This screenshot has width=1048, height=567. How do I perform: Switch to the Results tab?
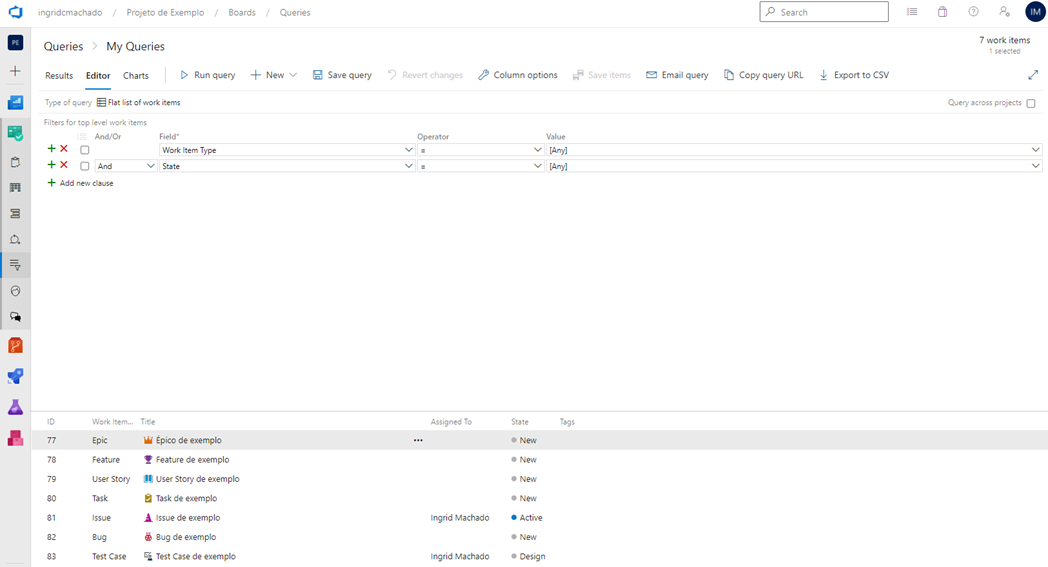click(59, 76)
